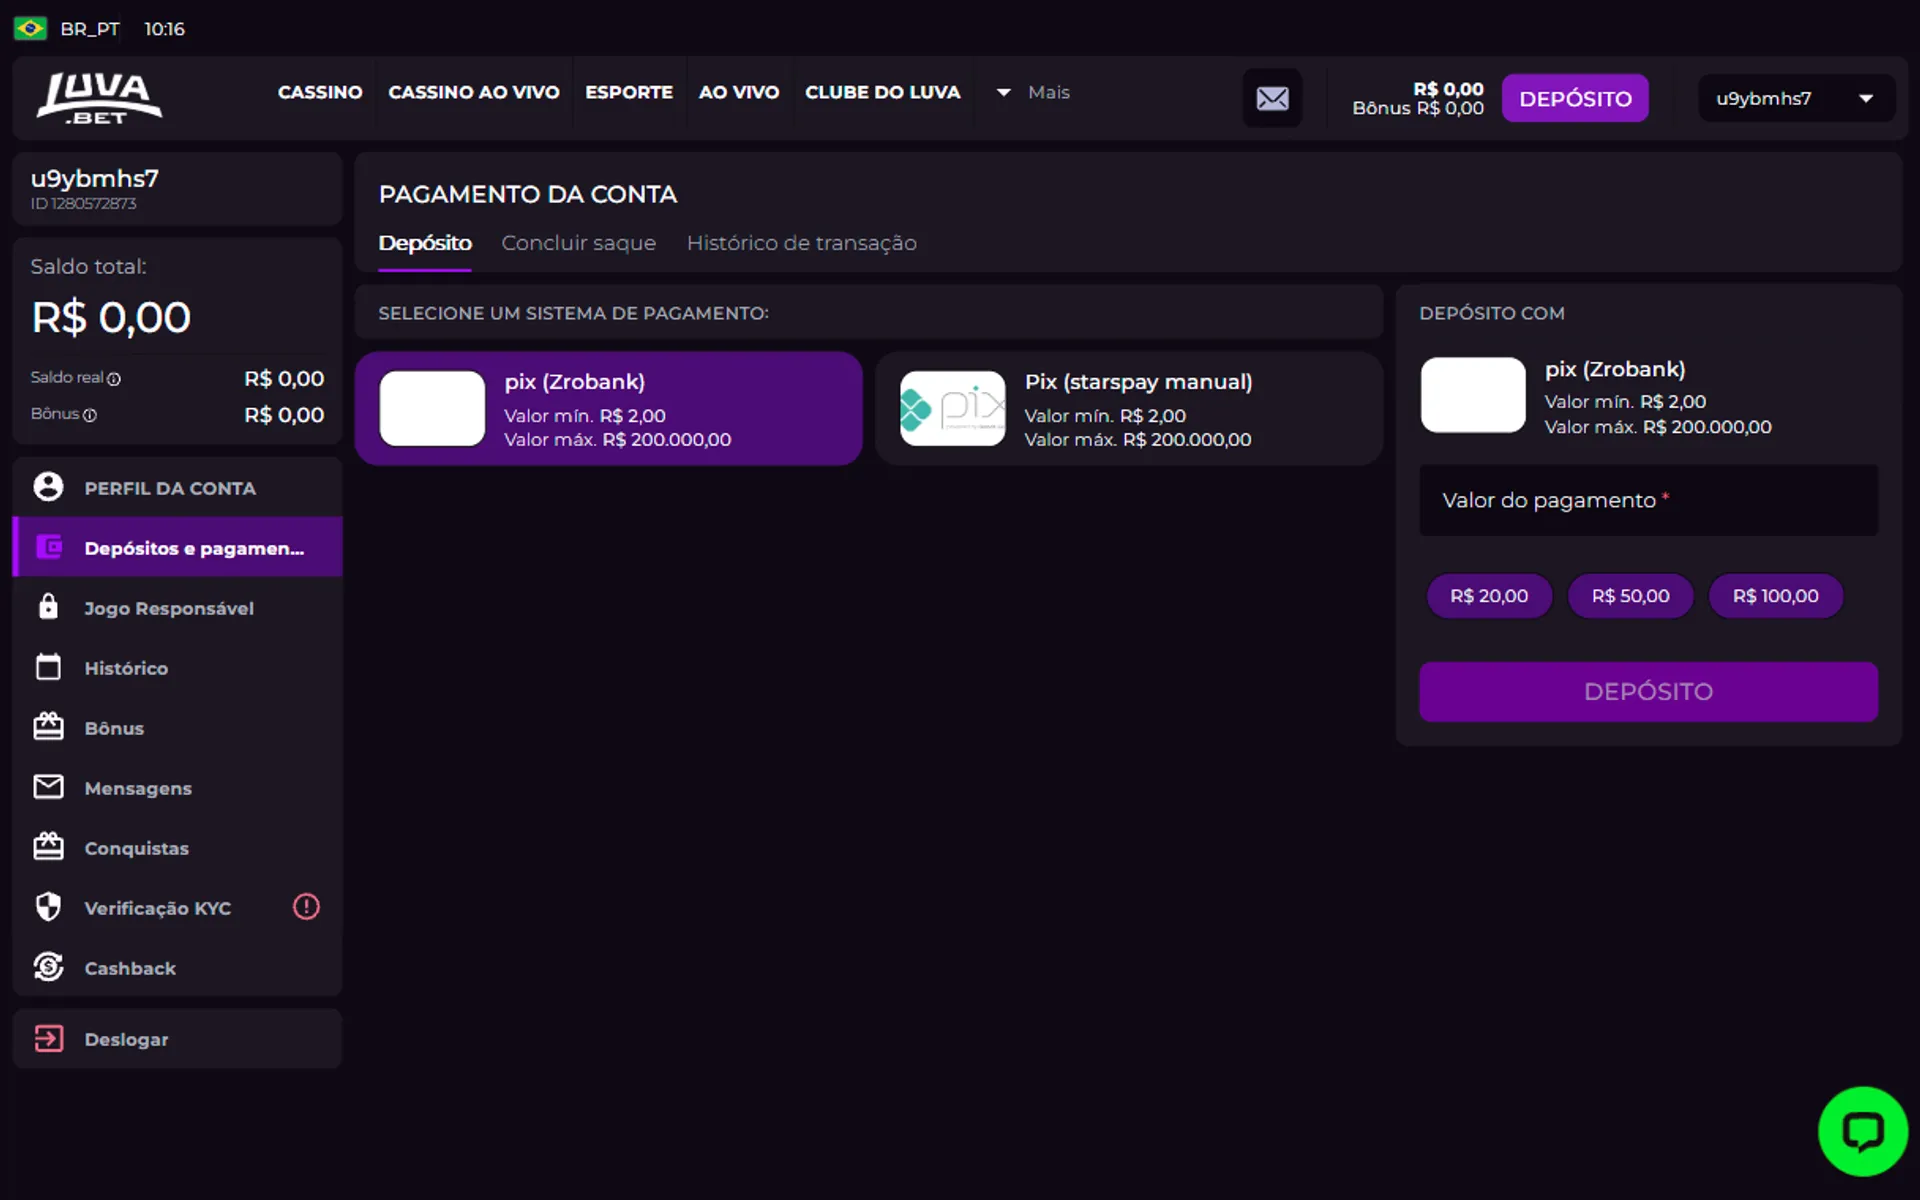Select the R$ 50,00 preset amount
Image resolution: width=1920 pixels, height=1200 pixels.
1630,595
